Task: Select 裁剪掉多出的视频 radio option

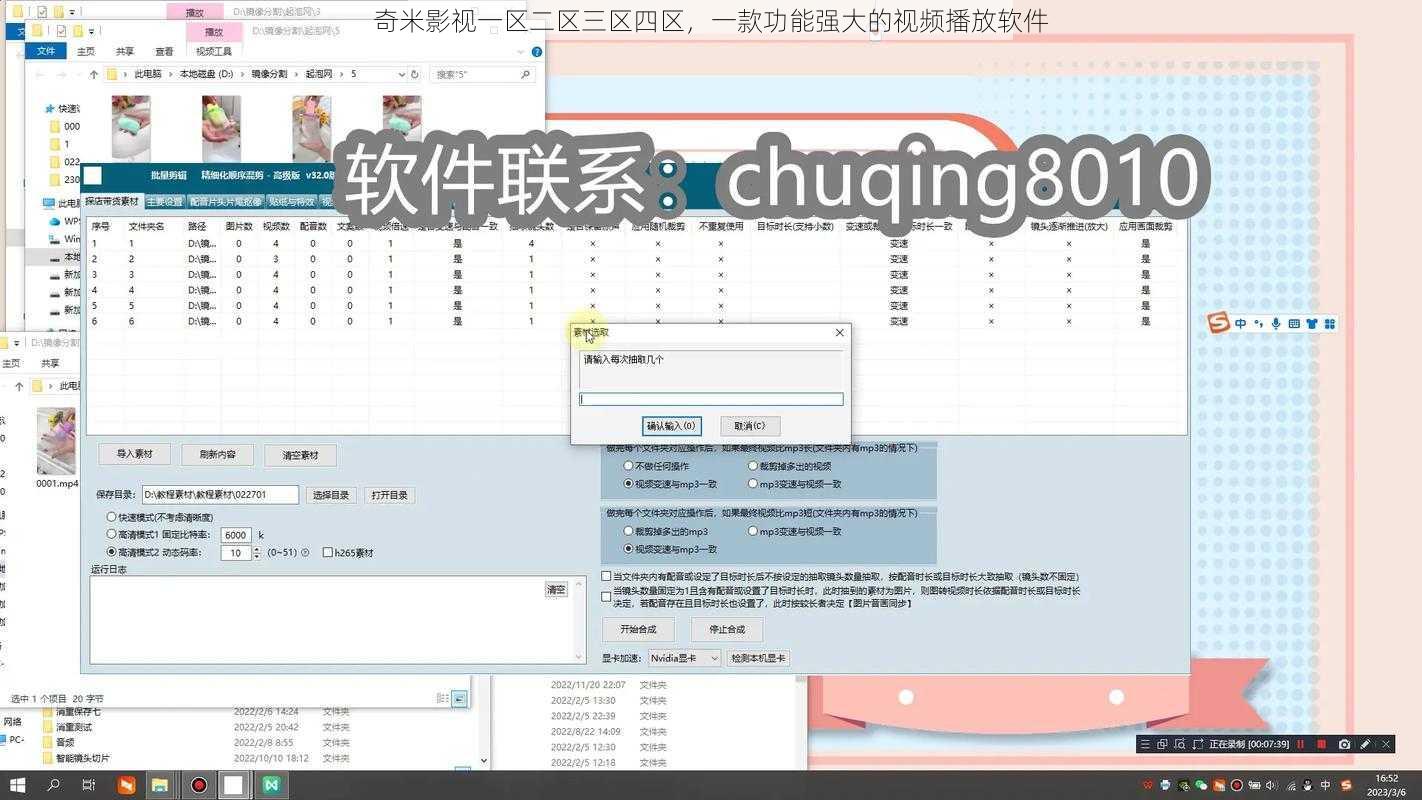Action: (x=753, y=466)
